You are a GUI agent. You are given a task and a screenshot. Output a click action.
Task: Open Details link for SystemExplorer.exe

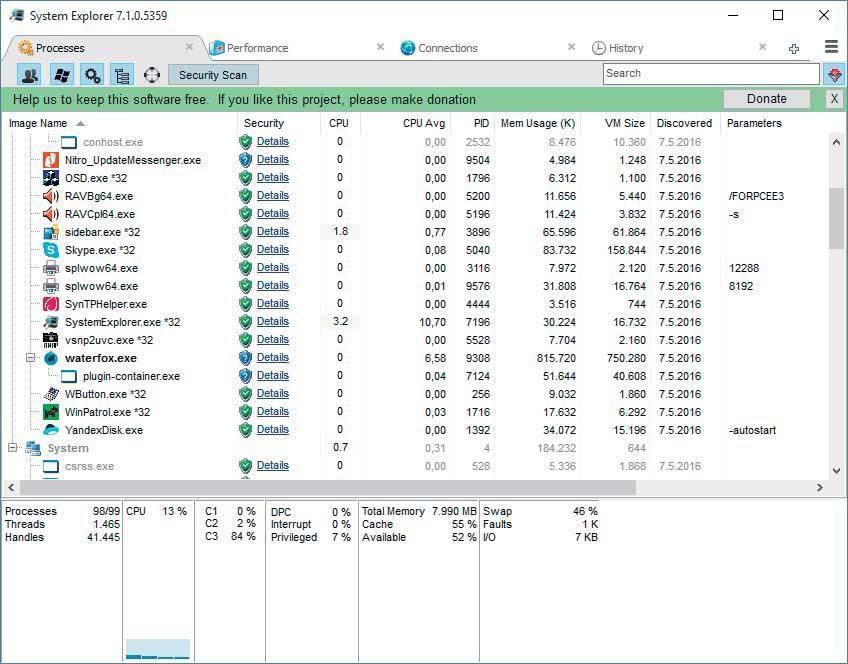coord(273,321)
